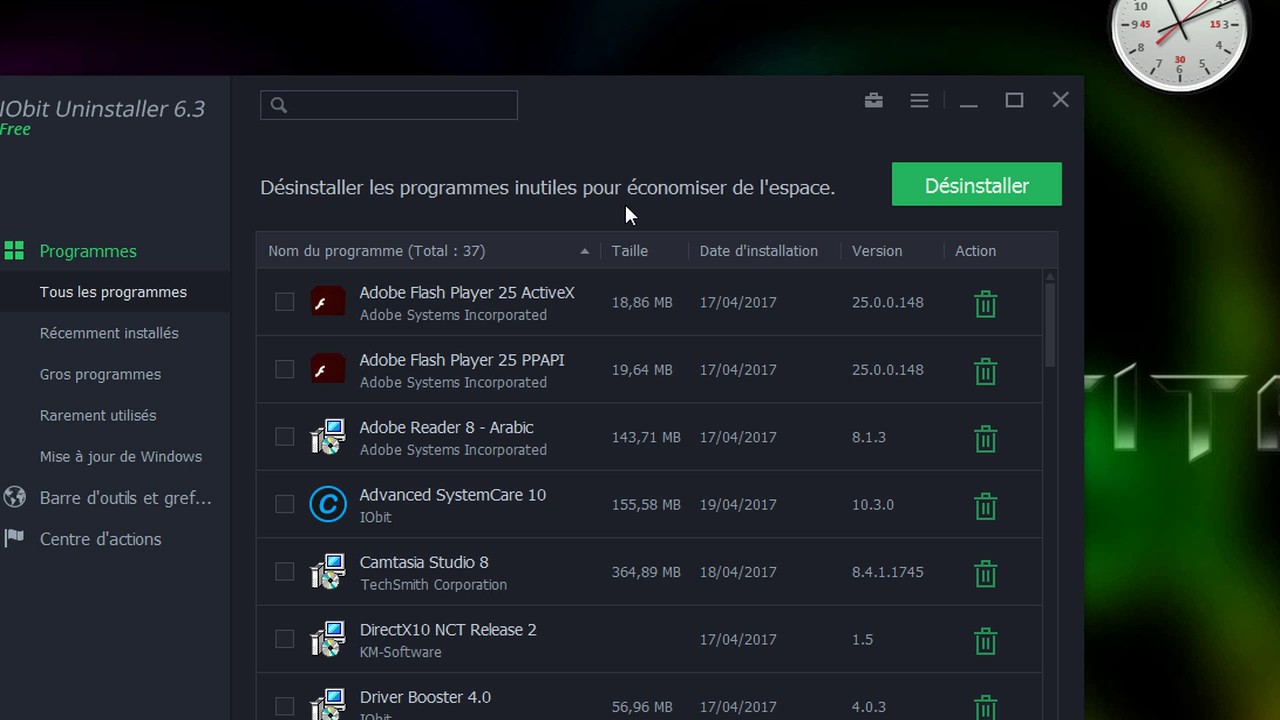The height and width of the screenshot is (720, 1280).
Task: Click version 8.4.1.1745 text
Action: [x=888, y=572]
